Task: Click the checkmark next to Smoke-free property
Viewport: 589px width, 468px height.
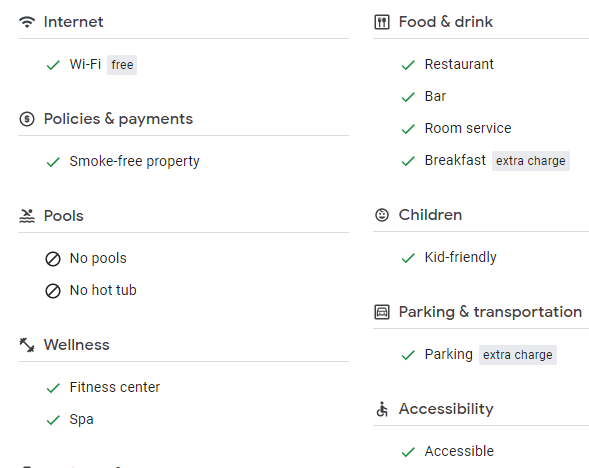Action: click(53, 162)
